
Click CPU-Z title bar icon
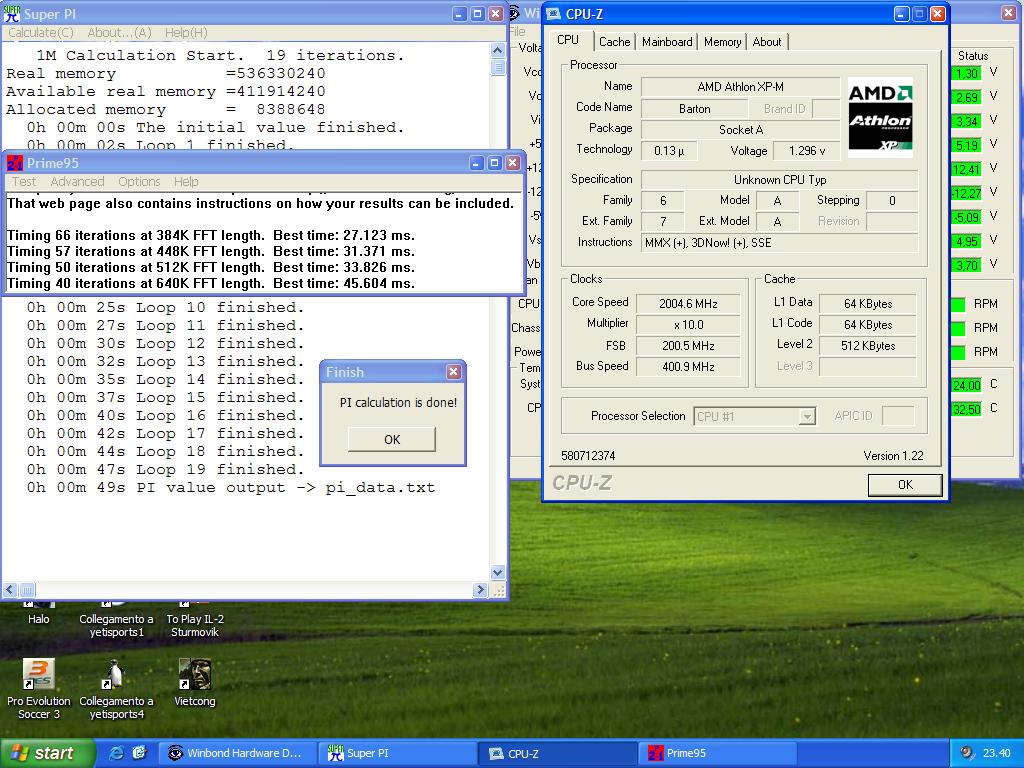click(553, 14)
